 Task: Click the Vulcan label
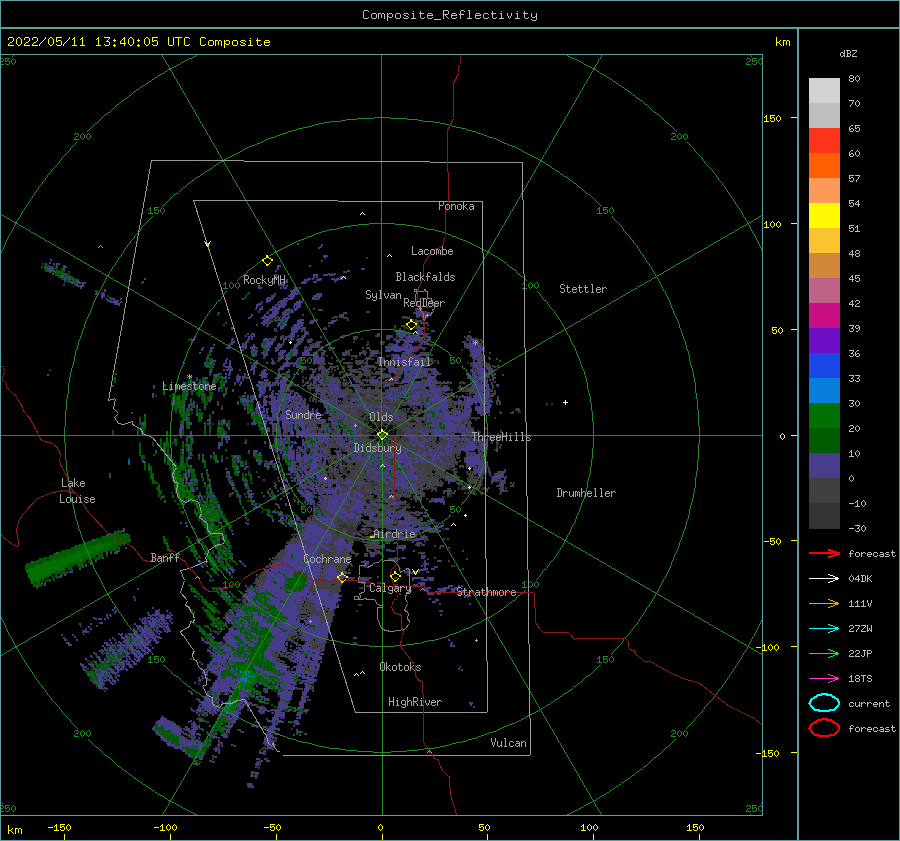(x=508, y=743)
